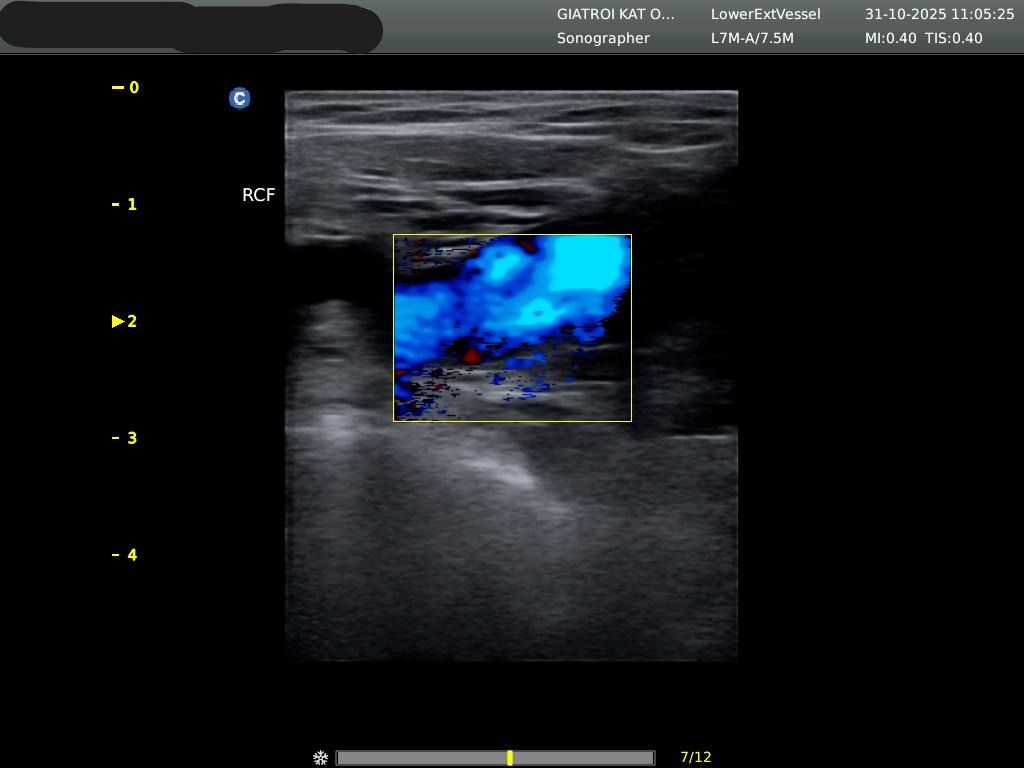This screenshot has height=768, width=1024.
Task: Click the snowflake freeze icon
Action: [321, 758]
